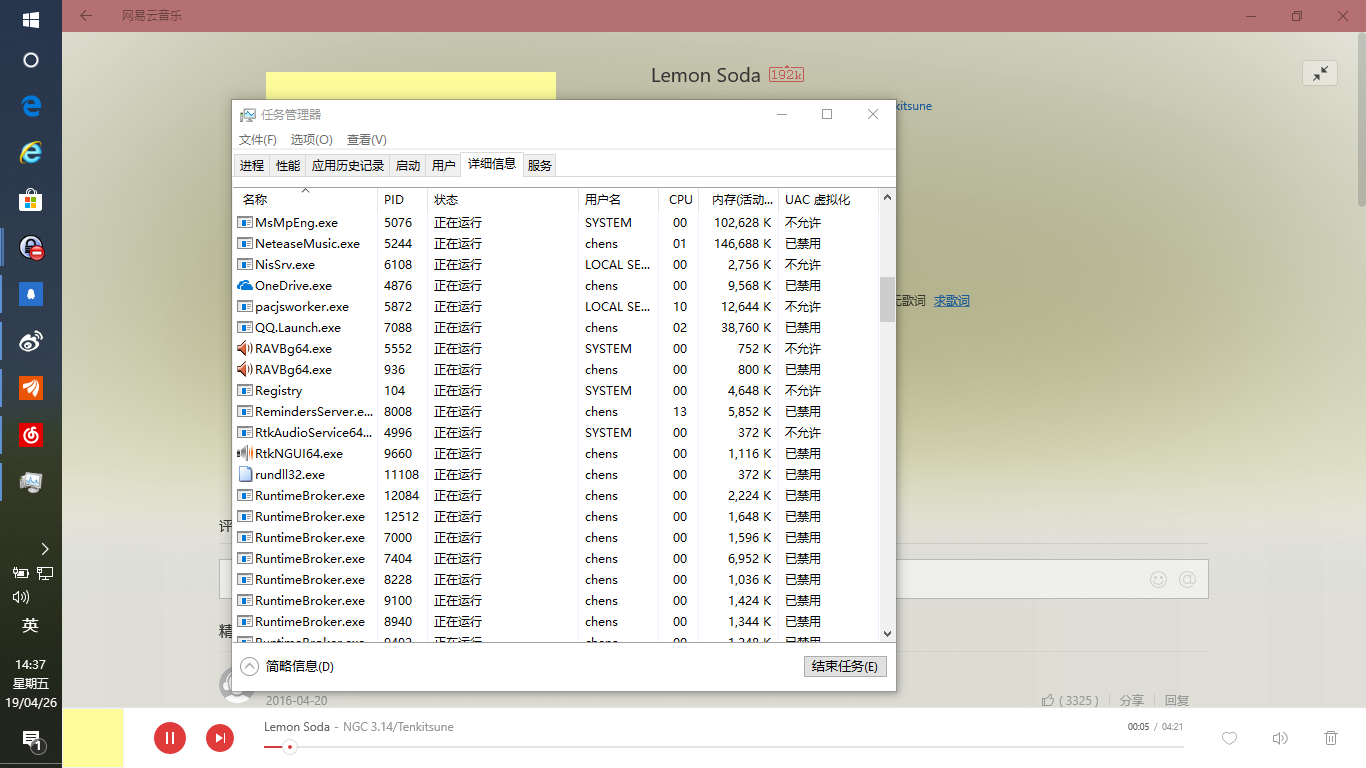Image resolution: width=1366 pixels, height=768 pixels.
Task: Favorite the song with the heart icon
Action: click(x=1230, y=738)
